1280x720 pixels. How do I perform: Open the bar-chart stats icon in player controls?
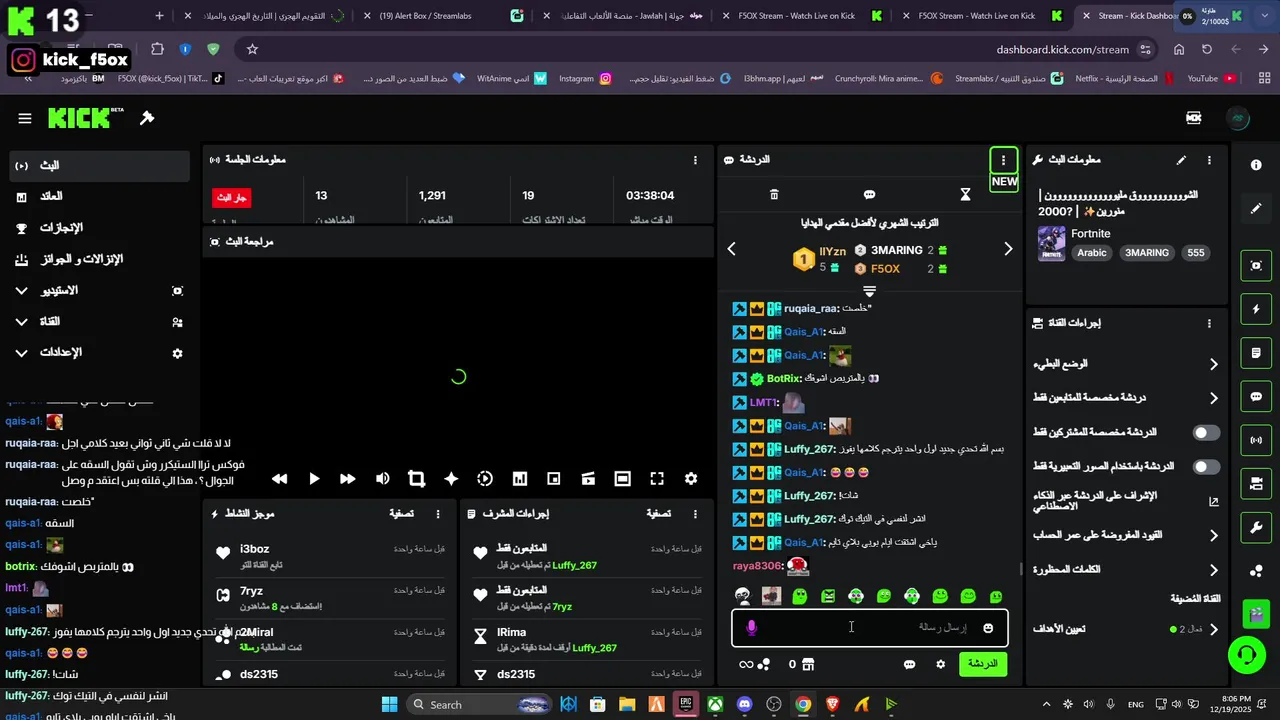(520, 479)
